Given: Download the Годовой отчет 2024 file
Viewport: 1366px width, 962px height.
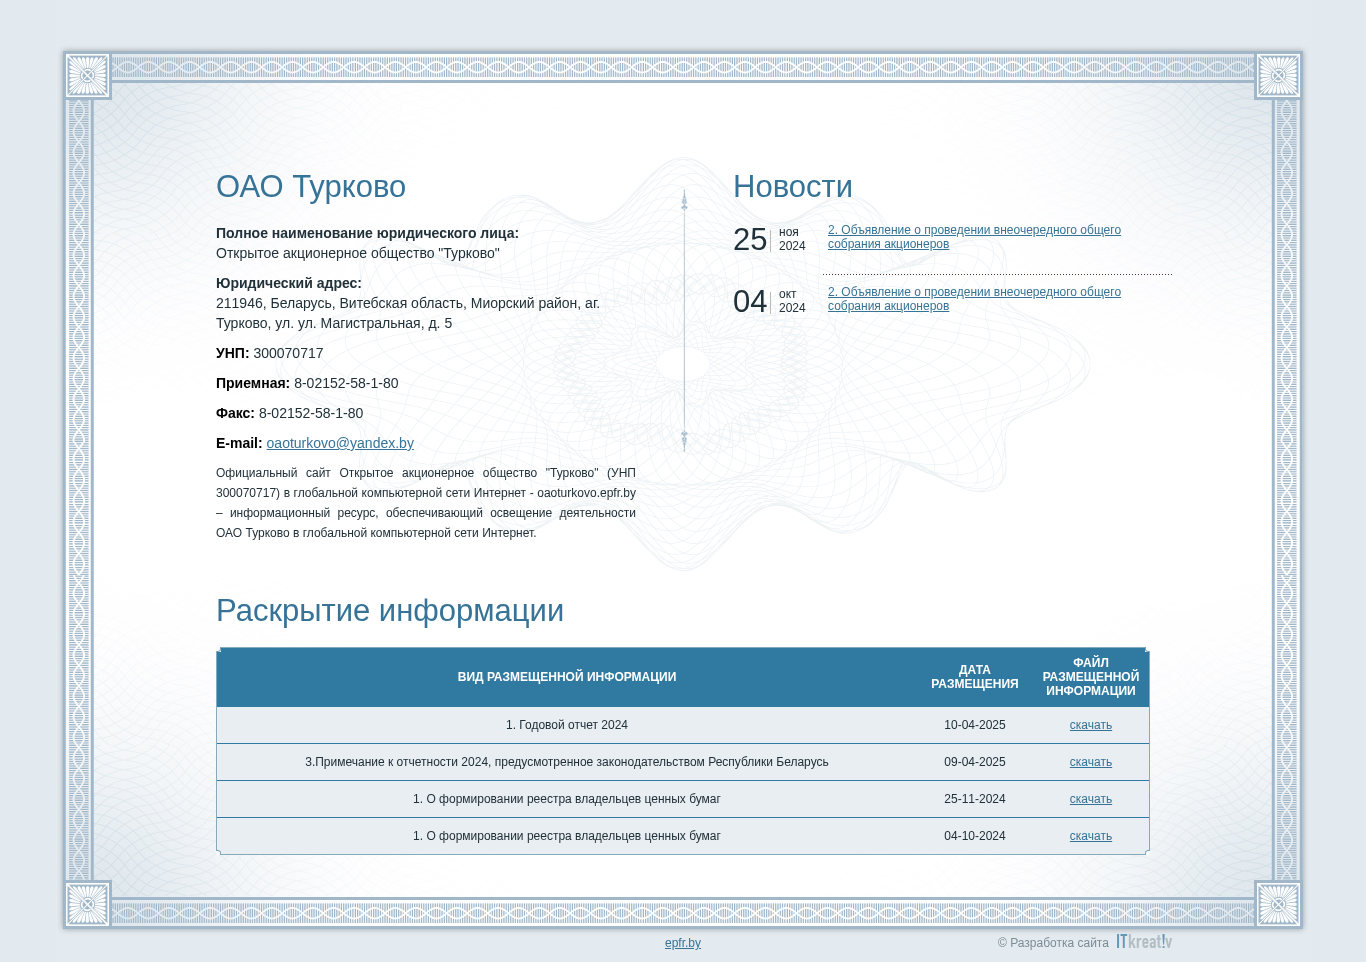Looking at the screenshot, I should pyautogui.click(x=1090, y=725).
